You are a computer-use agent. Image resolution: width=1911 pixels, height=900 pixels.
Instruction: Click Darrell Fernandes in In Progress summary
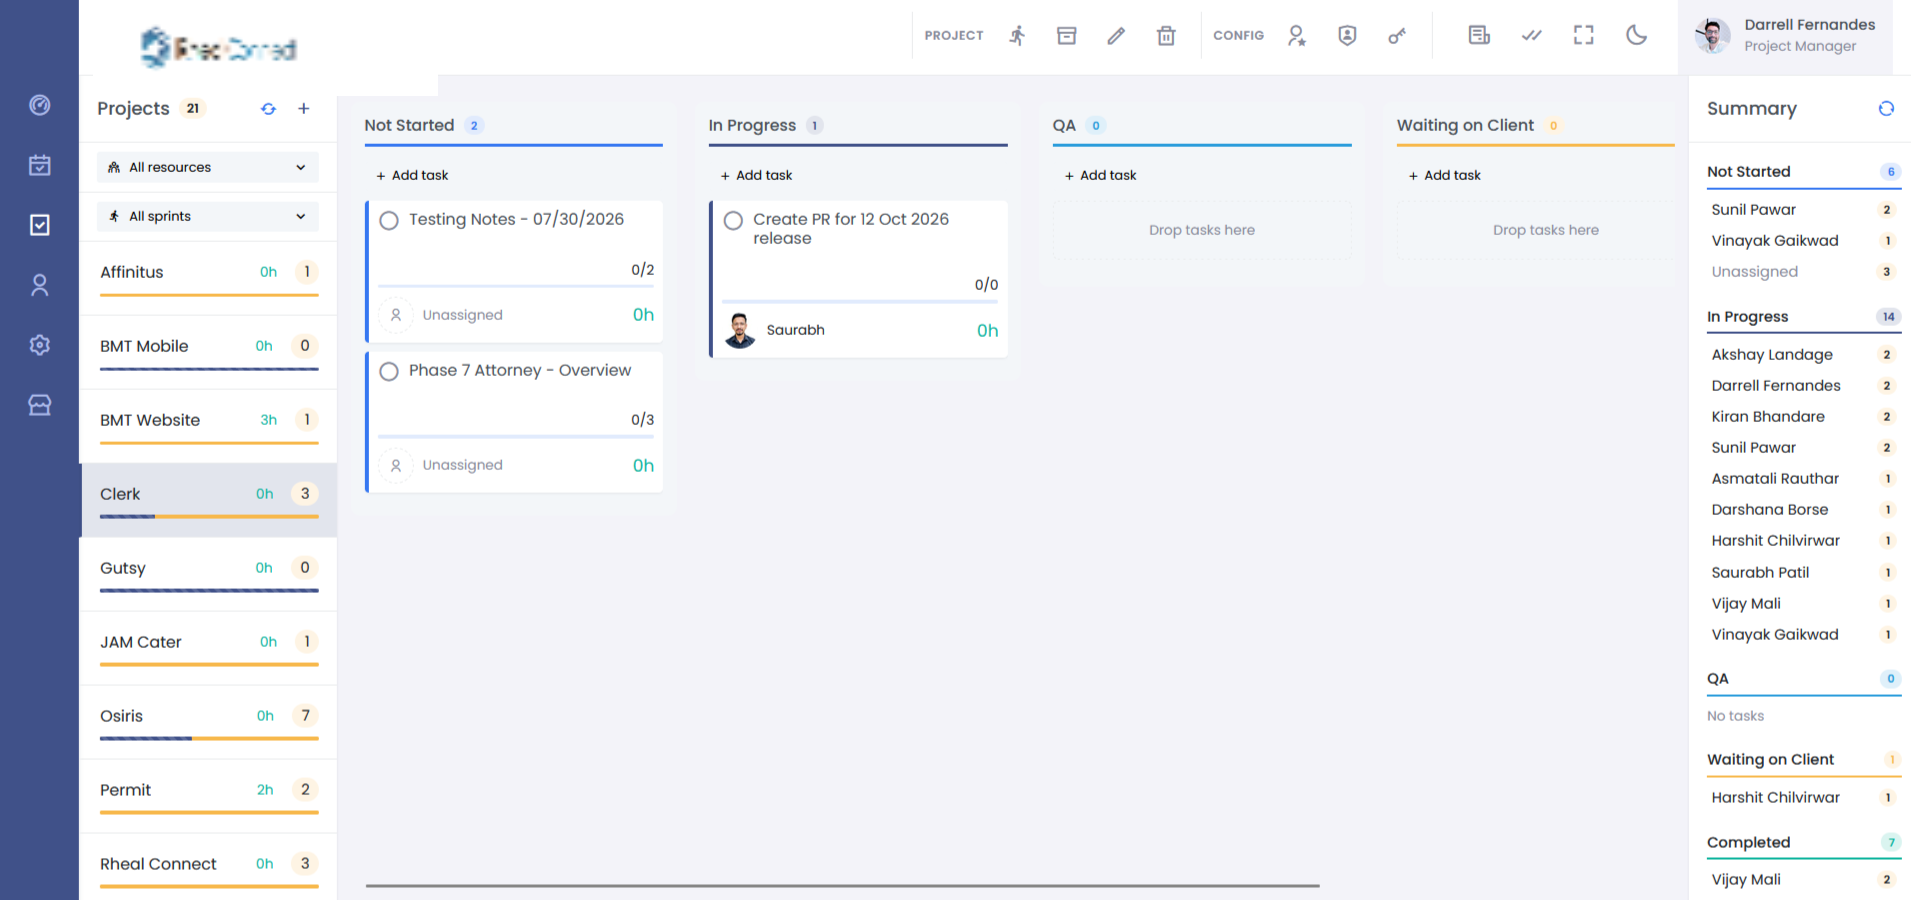1775,385
